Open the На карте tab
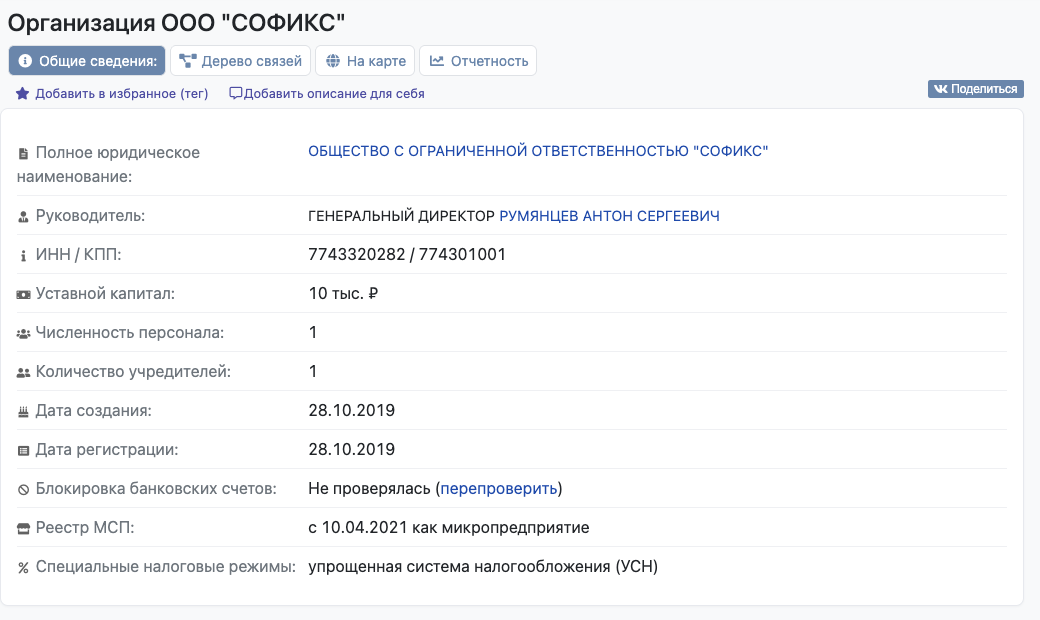Viewport: 1040px width, 620px height. tap(365, 61)
